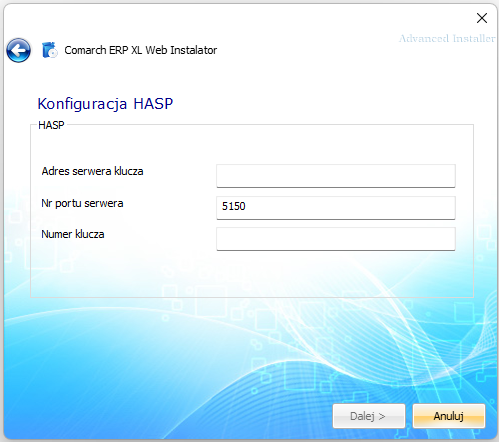Click the Comarch ERP XL Web Instalator title
This screenshot has height=442, width=499.
(141, 50)
